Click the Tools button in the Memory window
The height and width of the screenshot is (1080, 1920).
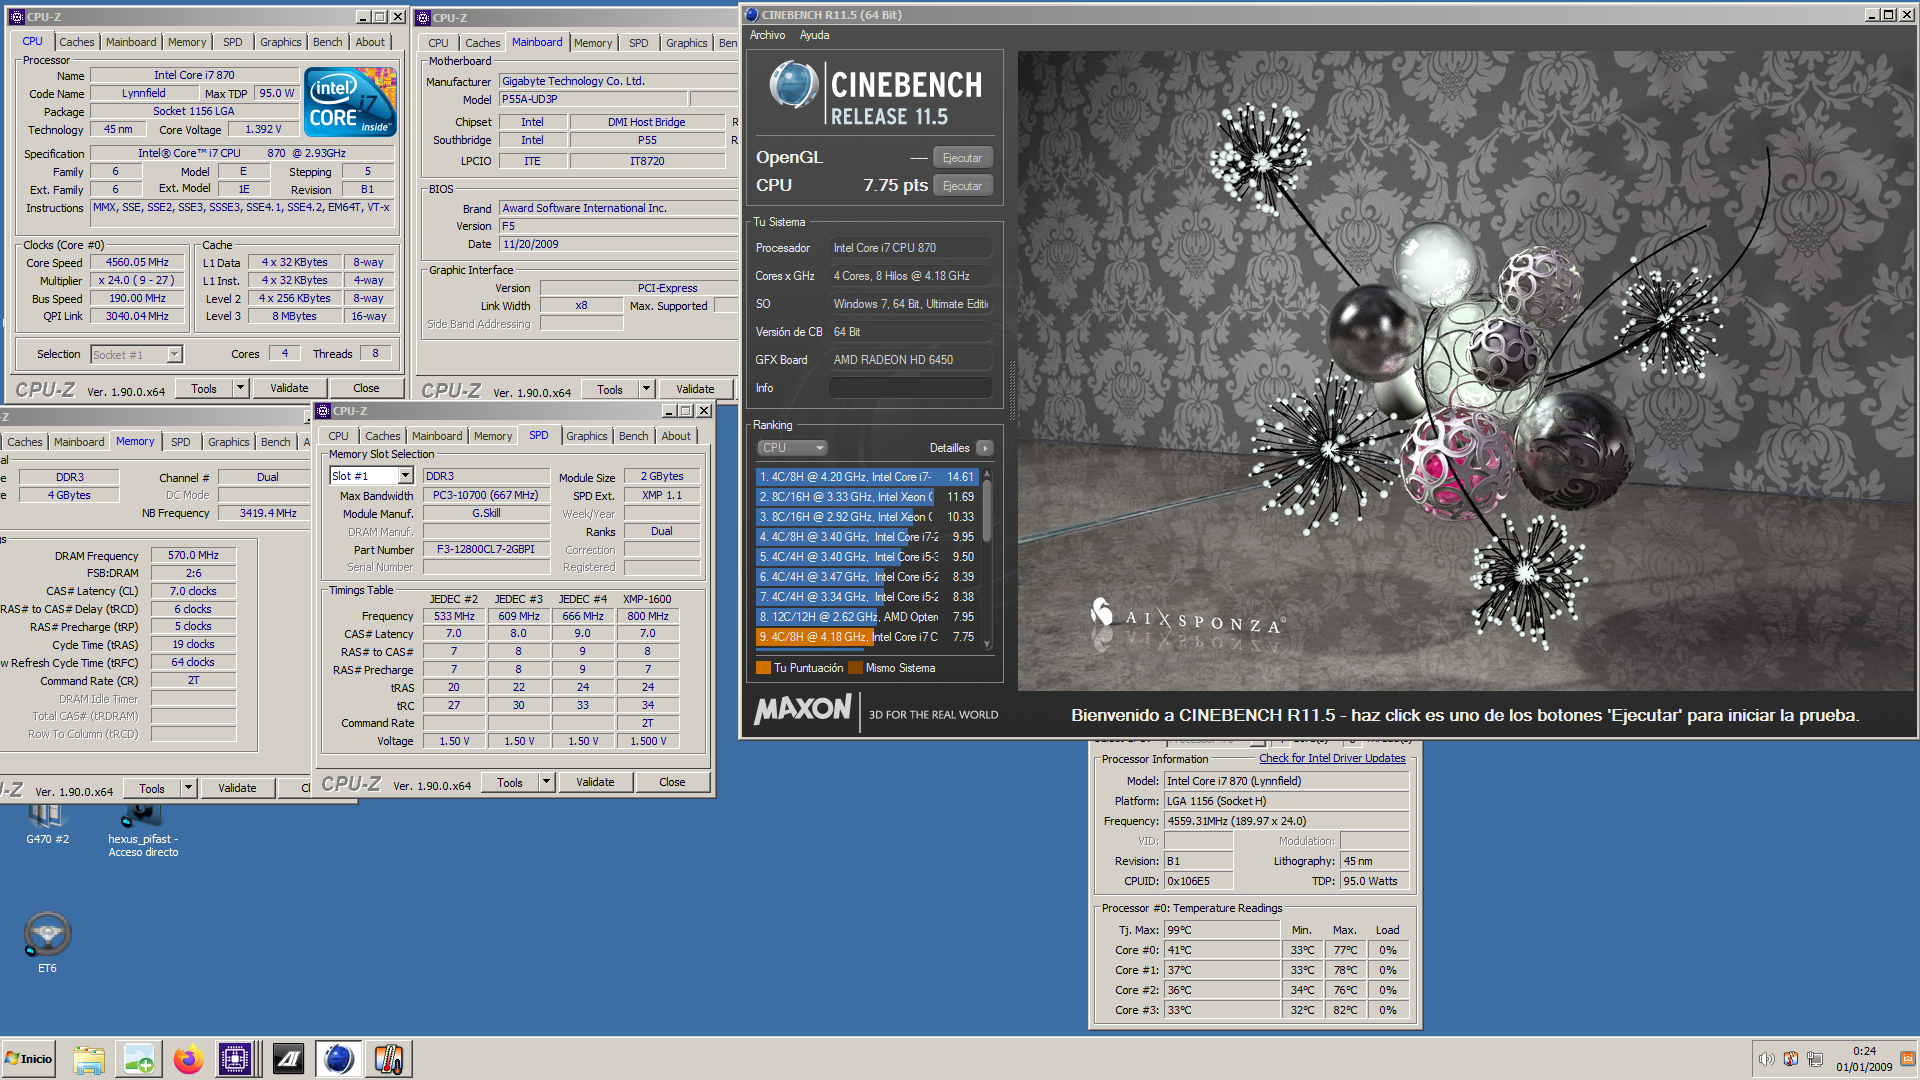click(x=151, y=788)
